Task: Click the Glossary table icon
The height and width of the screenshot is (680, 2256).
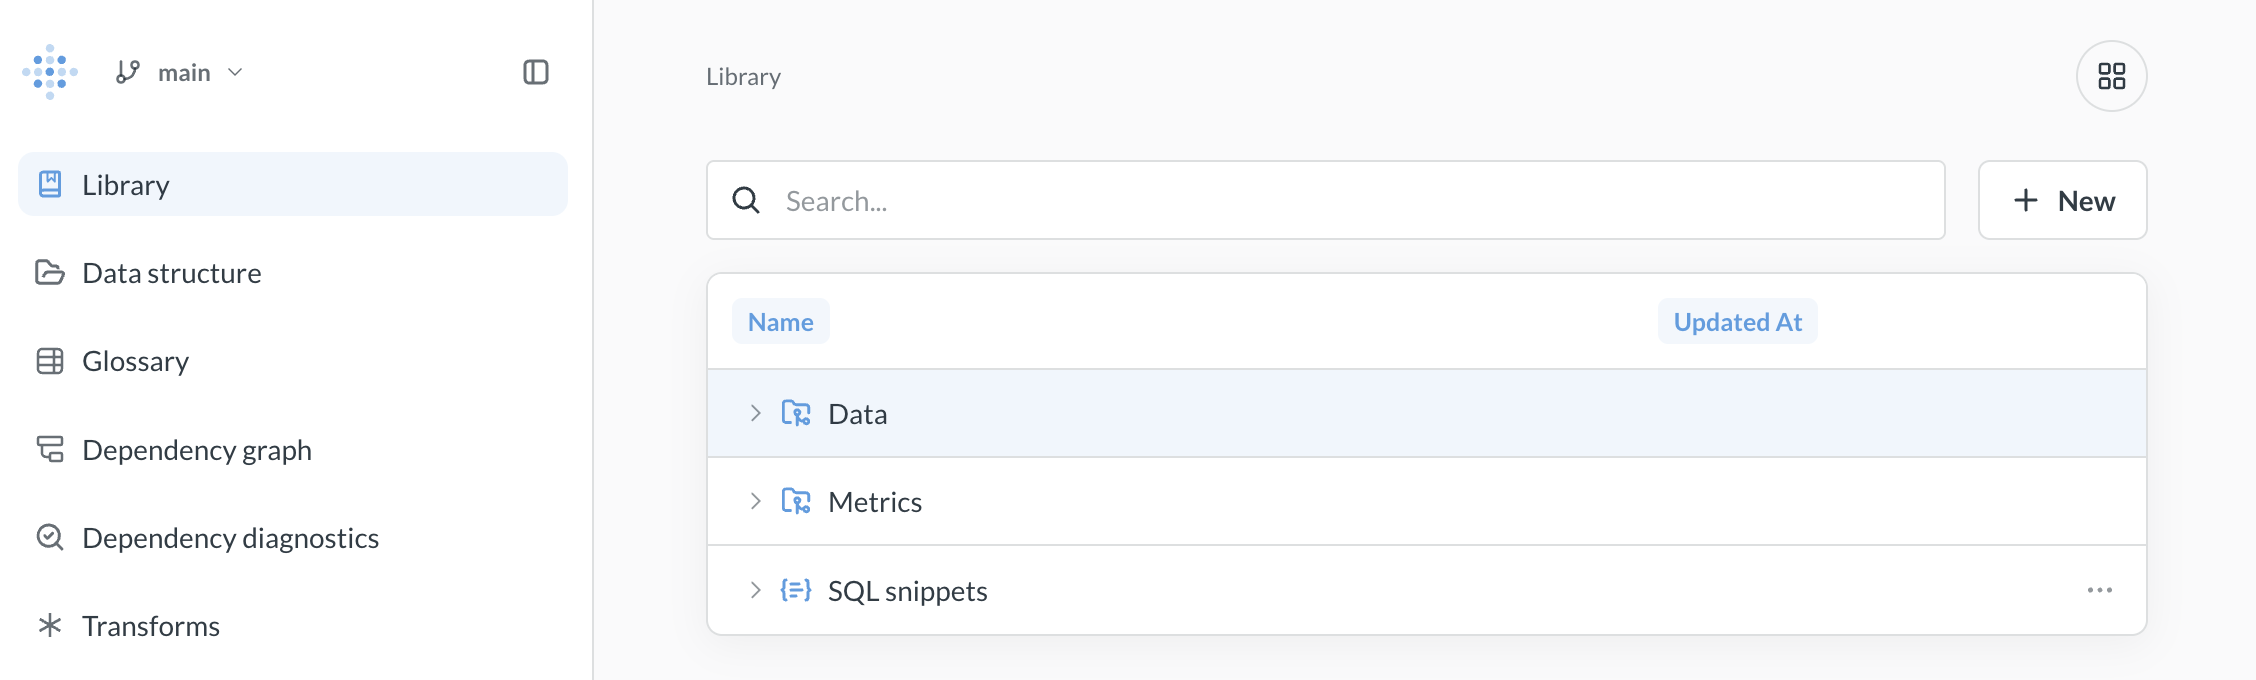Action: click(x=48, y=361)
